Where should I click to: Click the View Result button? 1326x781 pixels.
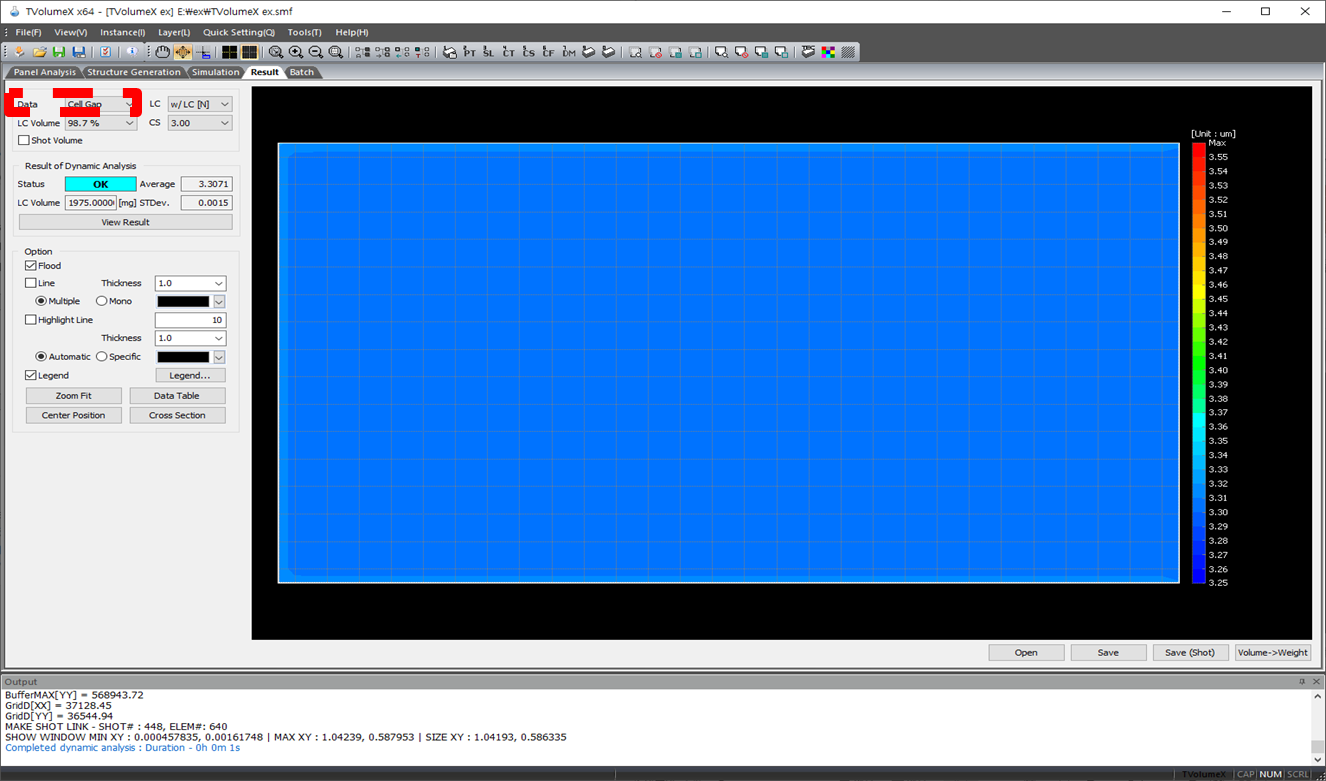[126, 222]
